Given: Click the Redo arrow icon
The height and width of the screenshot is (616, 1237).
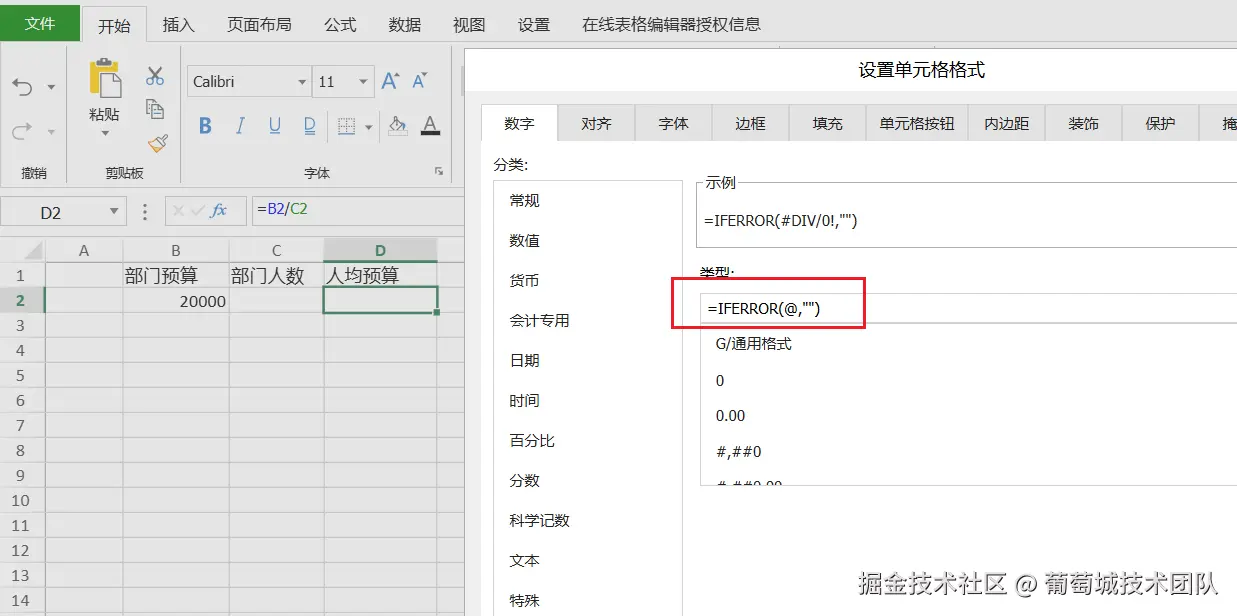Looking at the screenshot, I should [x=22, y=131].
